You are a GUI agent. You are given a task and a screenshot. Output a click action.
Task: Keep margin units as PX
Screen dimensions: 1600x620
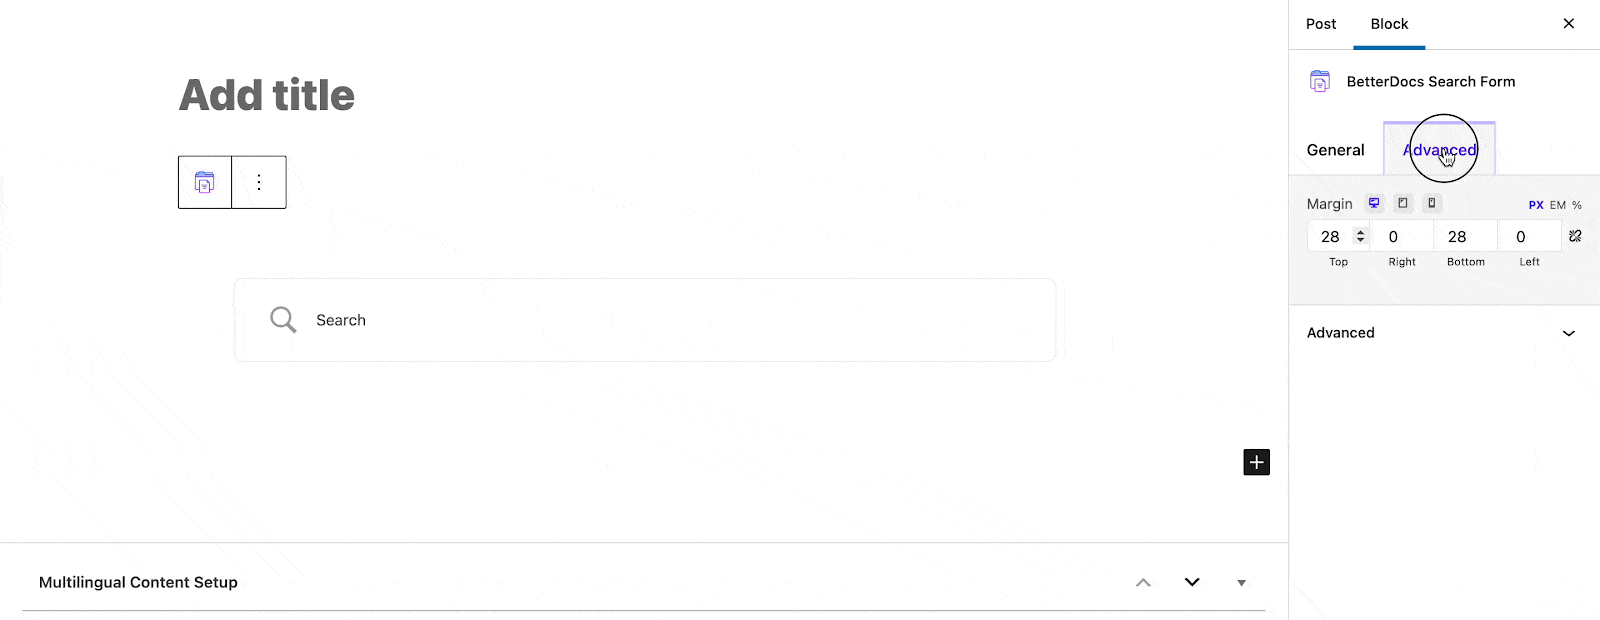click(x=1535, y=204)
